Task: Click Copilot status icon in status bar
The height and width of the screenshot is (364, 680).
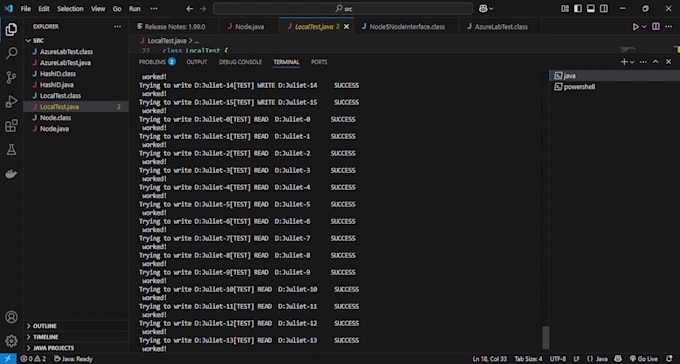Action: 618,359
